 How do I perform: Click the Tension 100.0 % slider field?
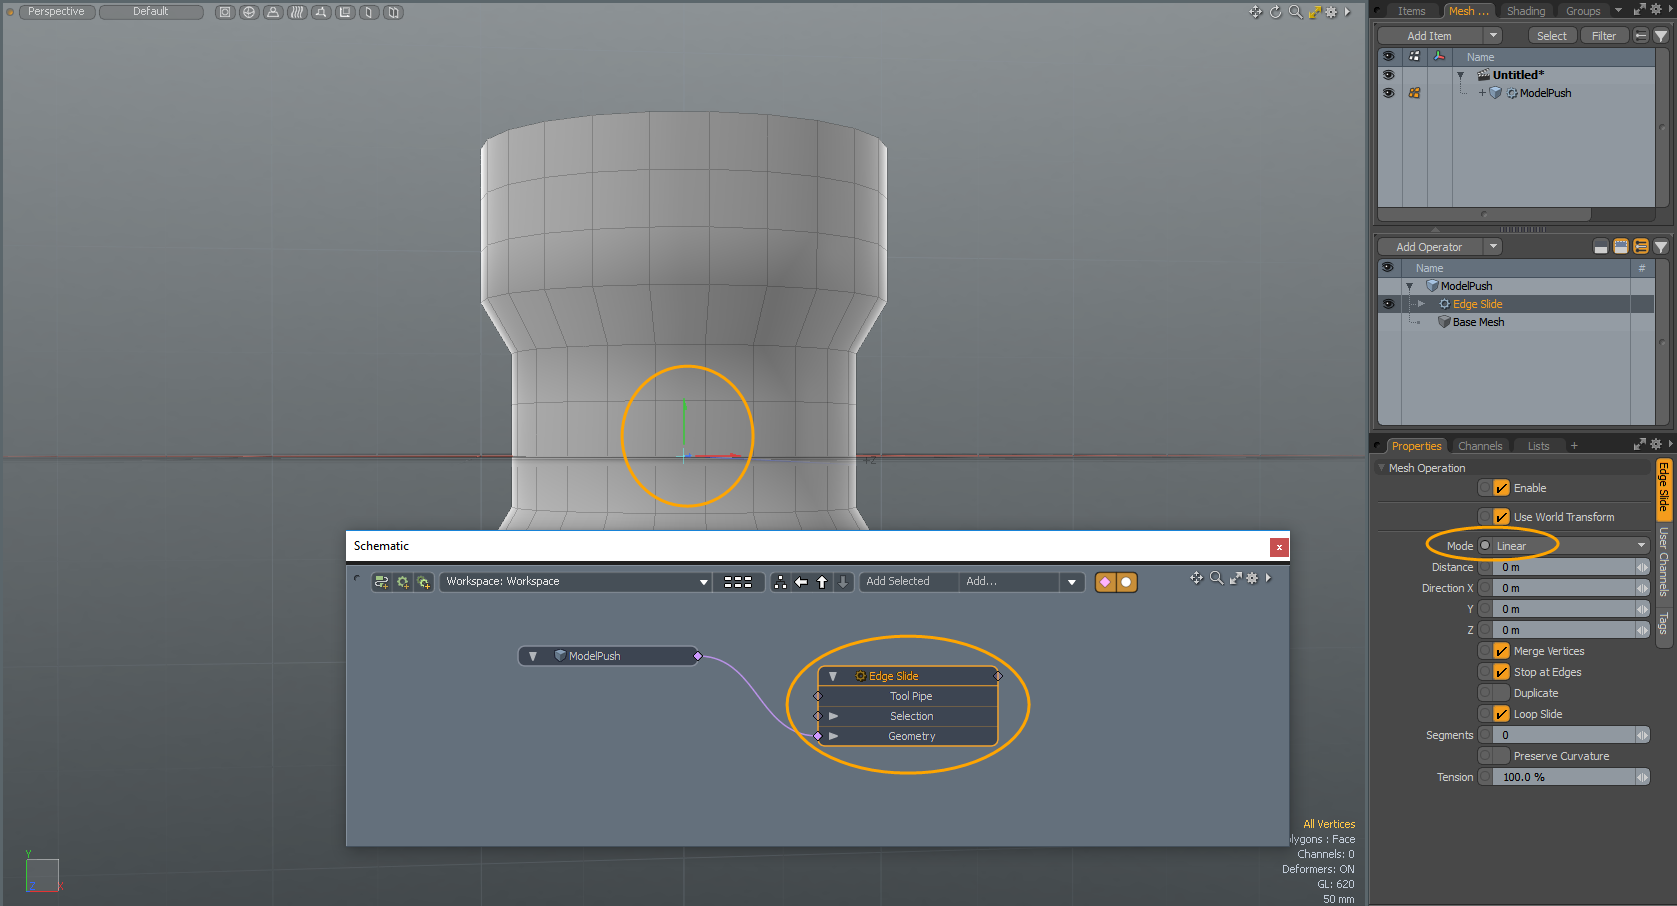coord(1564,777)
